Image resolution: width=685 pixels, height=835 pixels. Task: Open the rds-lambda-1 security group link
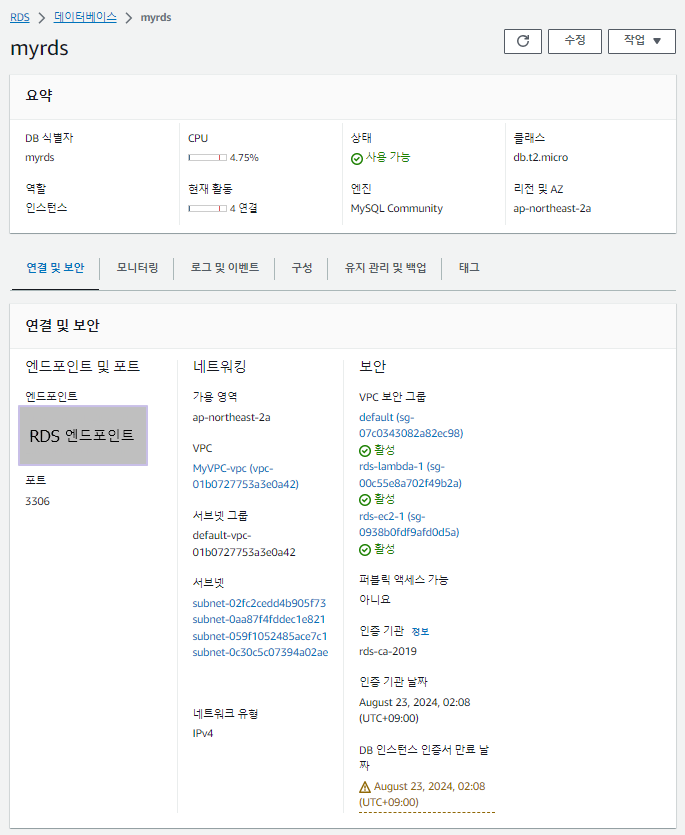pyautogui.click(x=410, y=474)
